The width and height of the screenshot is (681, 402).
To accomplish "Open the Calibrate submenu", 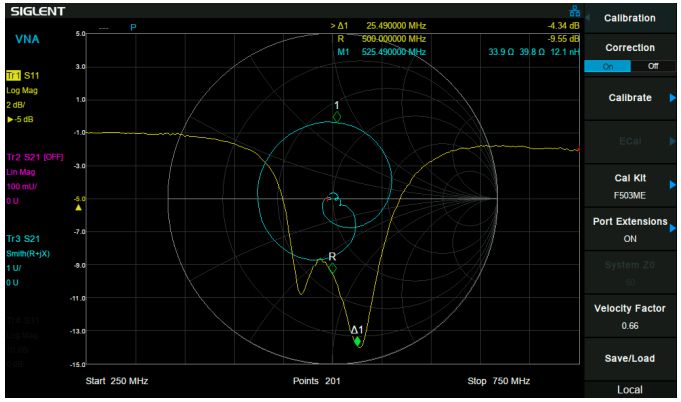I will [x=630, y=98].
